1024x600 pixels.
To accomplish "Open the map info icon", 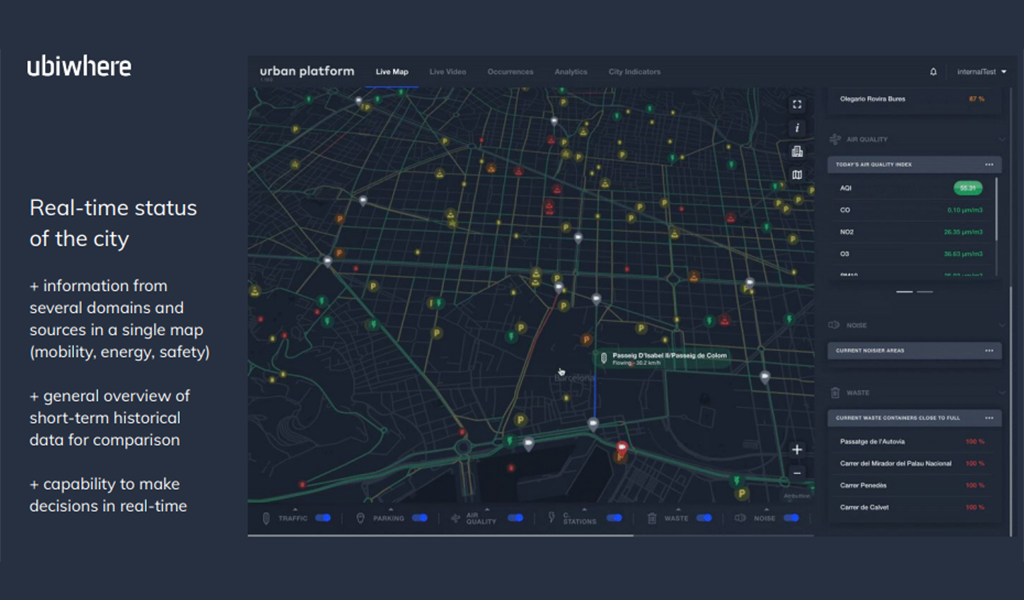I will (x=797, y=128).
